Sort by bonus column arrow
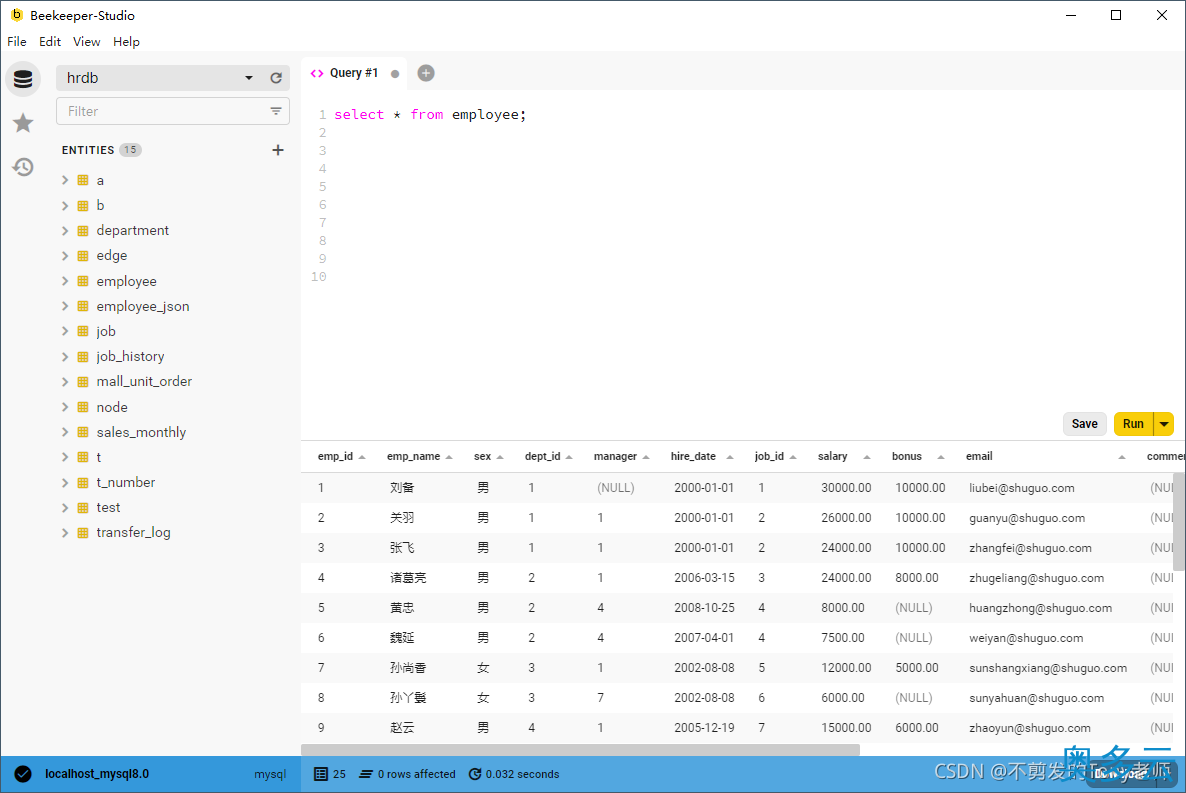 click(941, 457)
